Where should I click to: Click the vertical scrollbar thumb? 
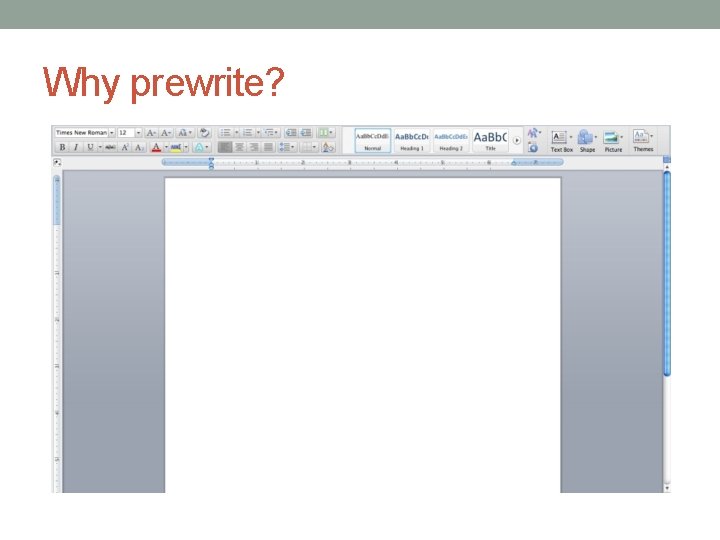tap(667, 274)
